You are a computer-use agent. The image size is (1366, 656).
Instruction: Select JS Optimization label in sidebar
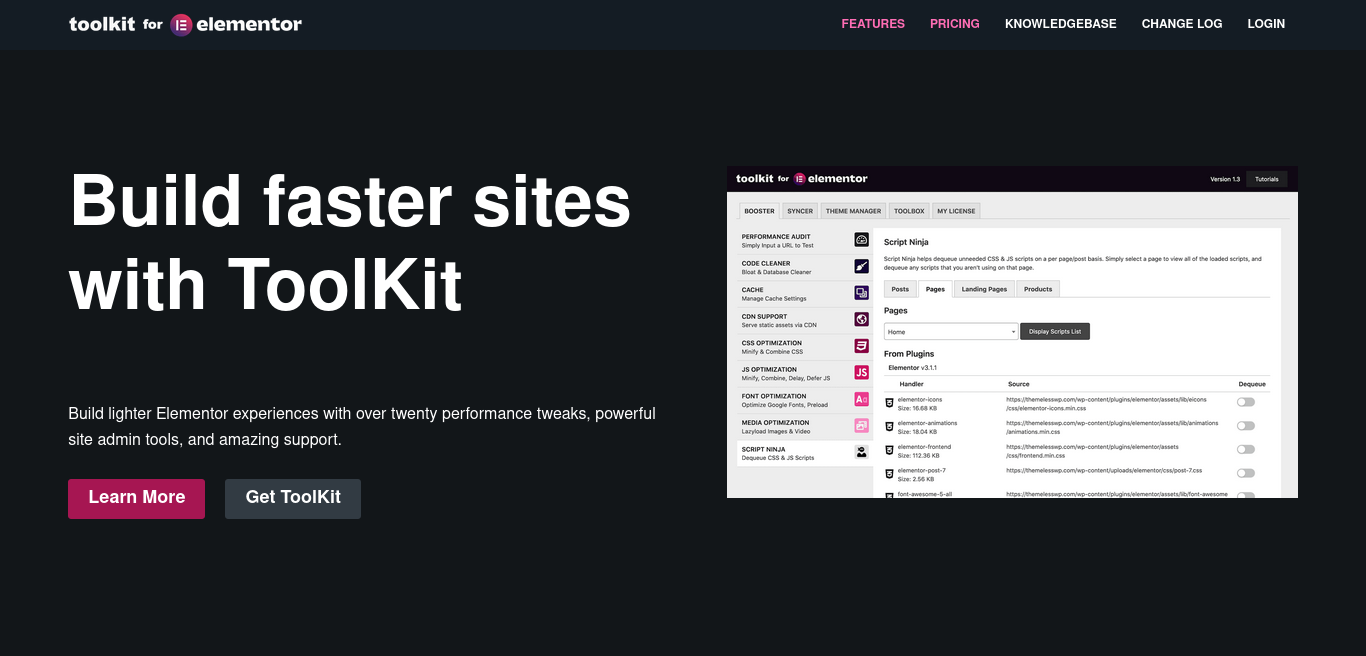click(x=769, y=370)
